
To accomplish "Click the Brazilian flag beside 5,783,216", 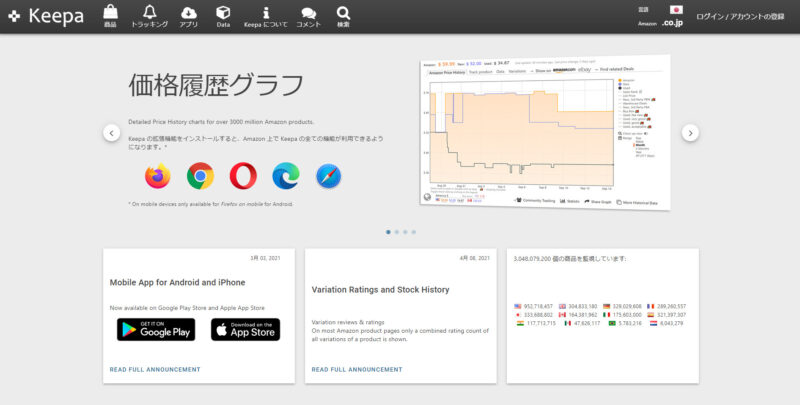I will point(612,323).
